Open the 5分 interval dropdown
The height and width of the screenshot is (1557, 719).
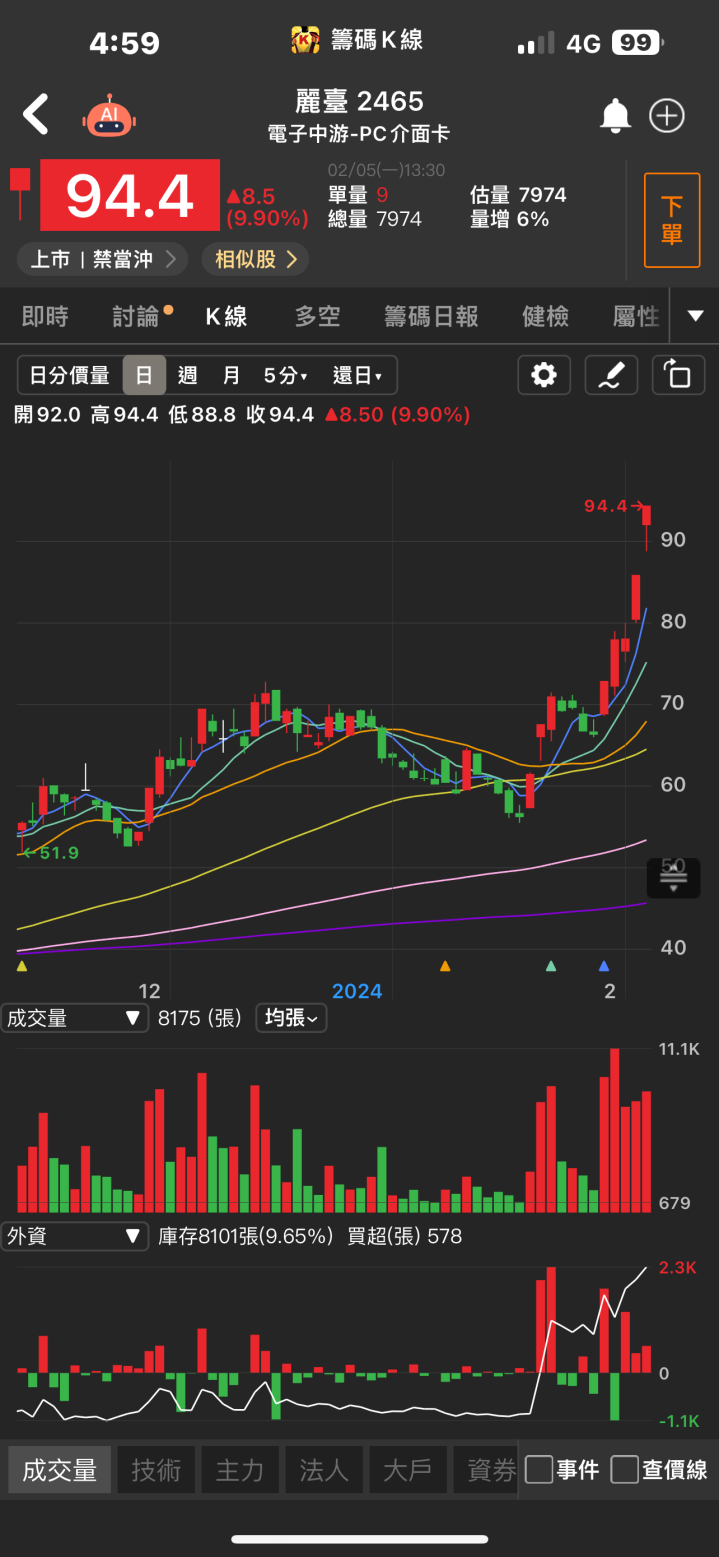[286, 375]
